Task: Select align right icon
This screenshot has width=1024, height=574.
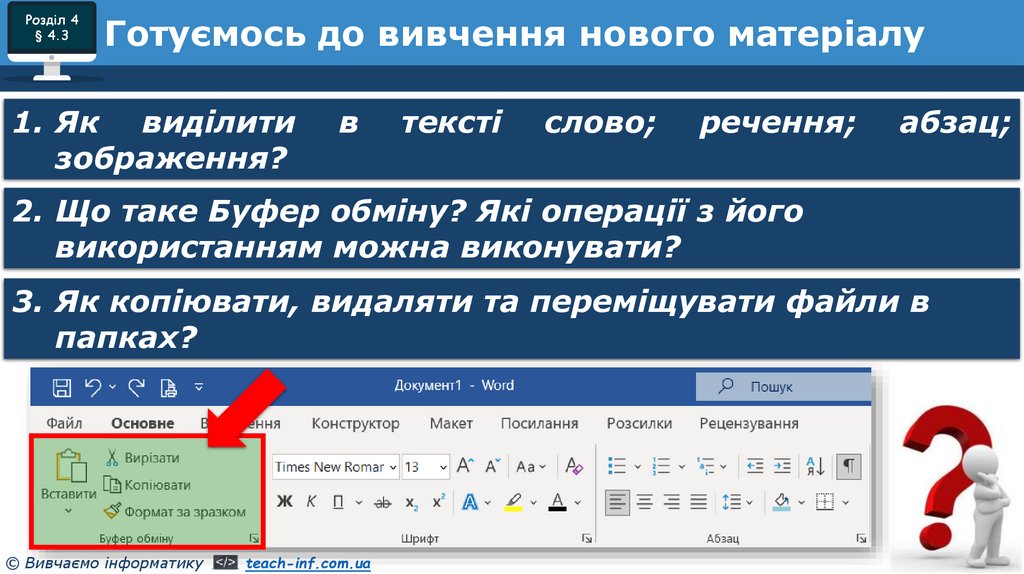Action: tap(671, 502)
